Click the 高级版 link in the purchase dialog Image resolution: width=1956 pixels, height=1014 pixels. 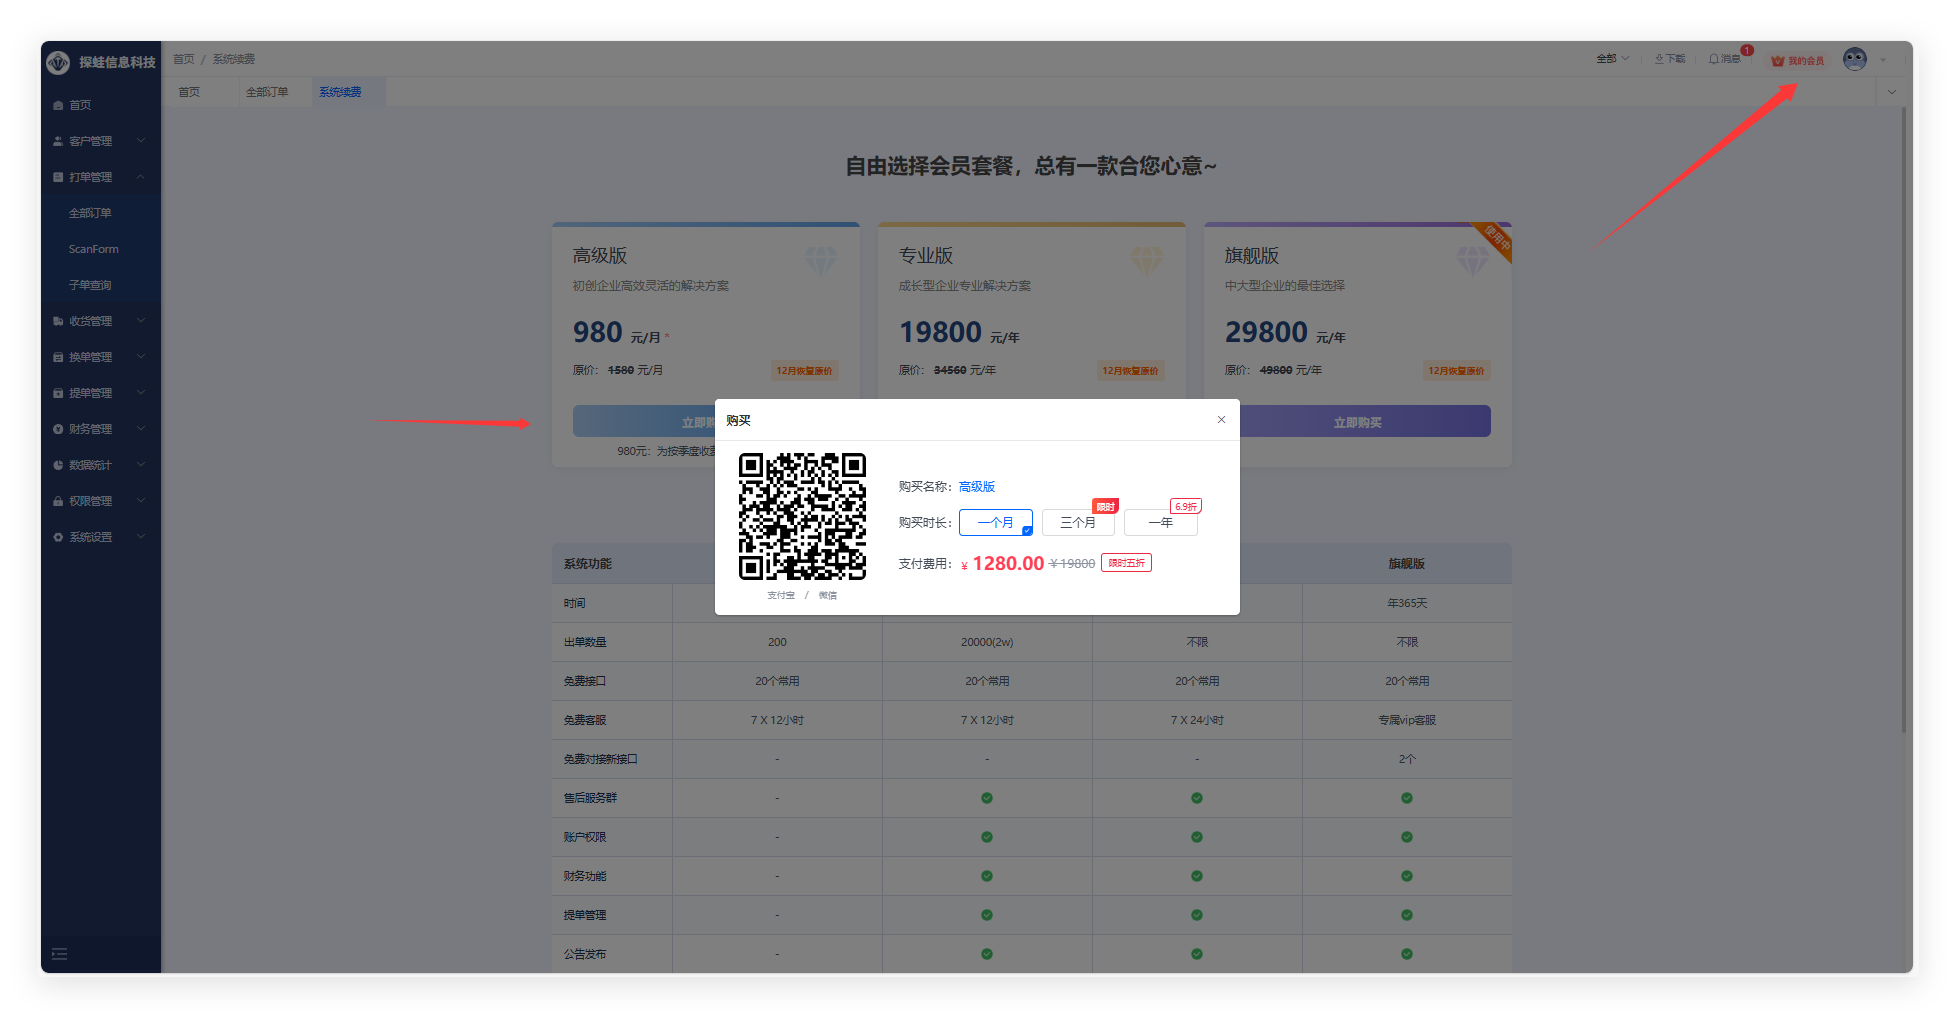point(976,486)
